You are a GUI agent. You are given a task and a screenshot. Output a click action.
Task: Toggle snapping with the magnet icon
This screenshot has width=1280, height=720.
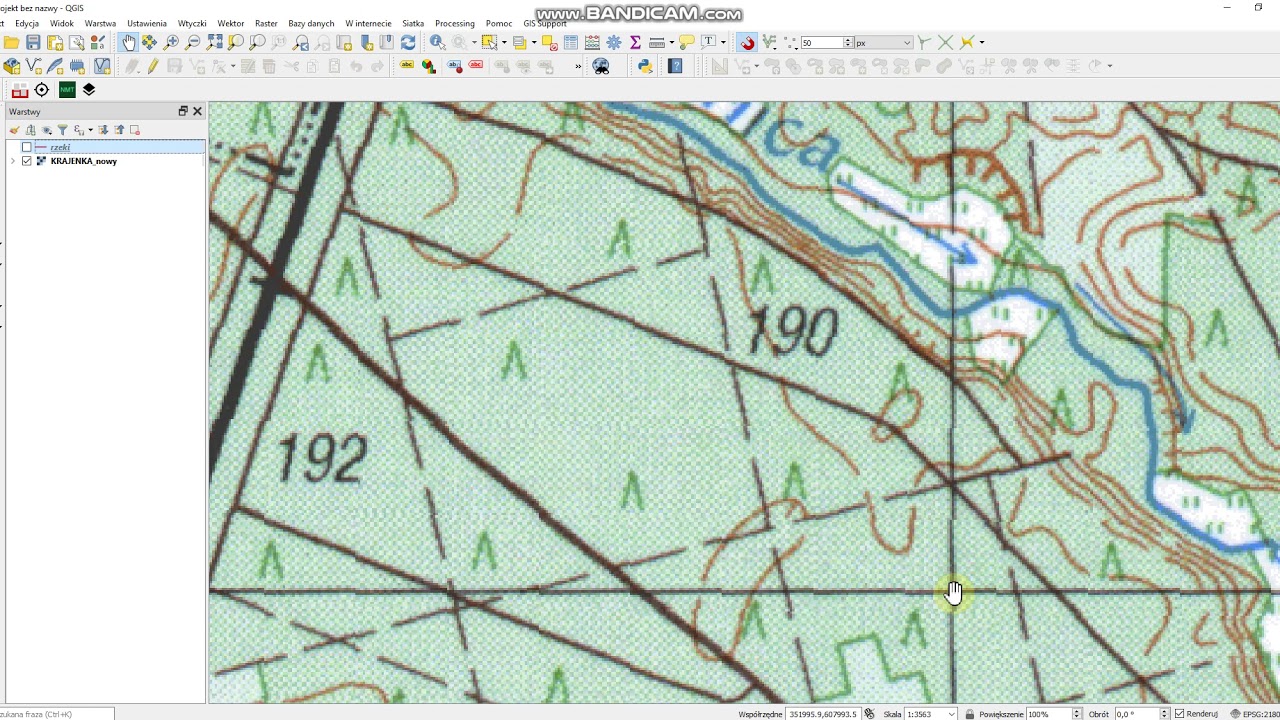748,42
